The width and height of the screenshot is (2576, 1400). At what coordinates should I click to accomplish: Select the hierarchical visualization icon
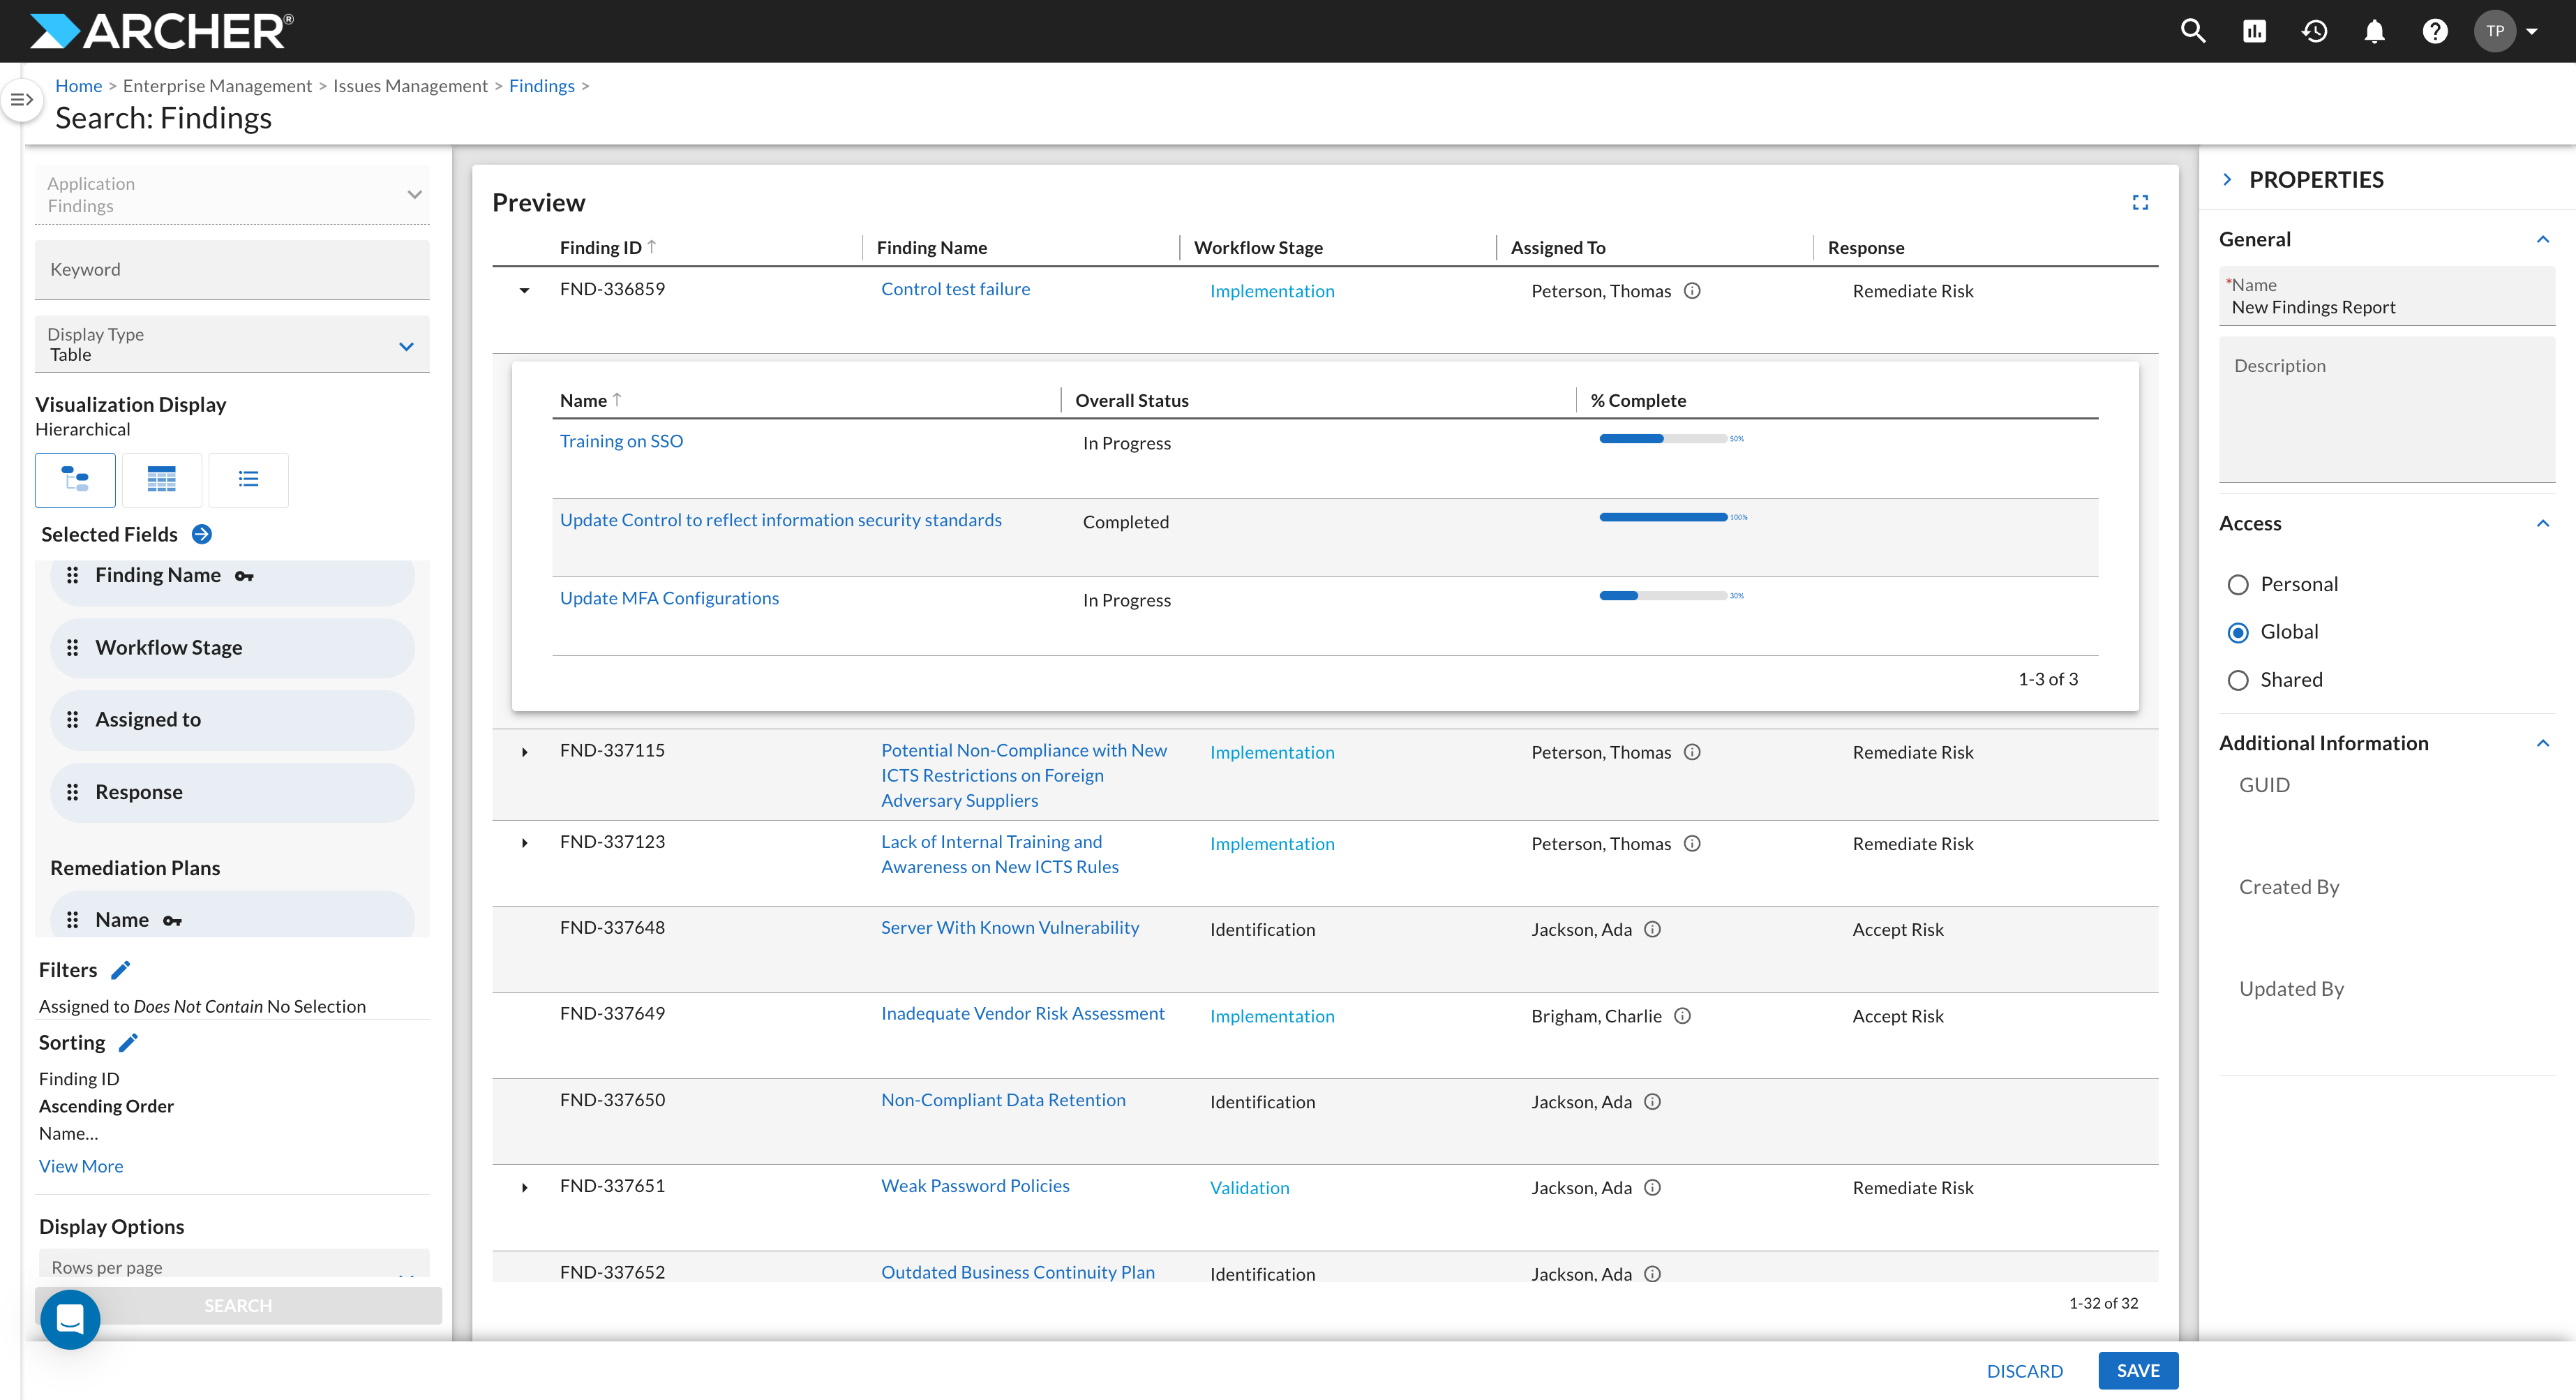[x=75, y=480]
